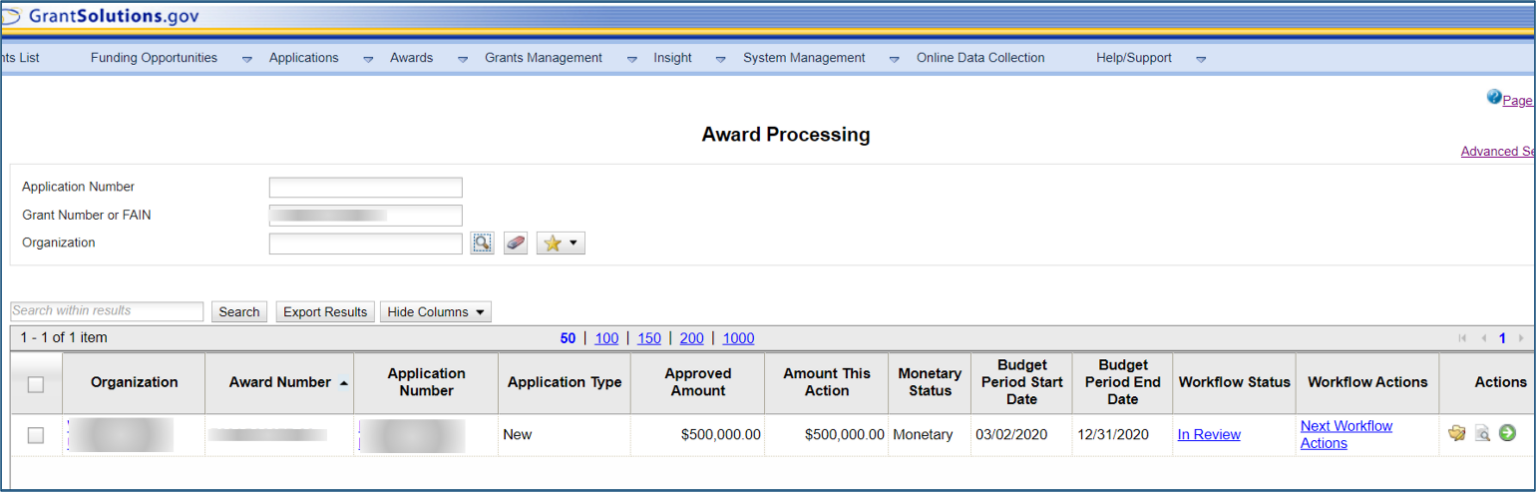1536x492 pixels.
Task: Click the In Review workflow status link
Action: pyautogui.click(x=1208, y=435)
